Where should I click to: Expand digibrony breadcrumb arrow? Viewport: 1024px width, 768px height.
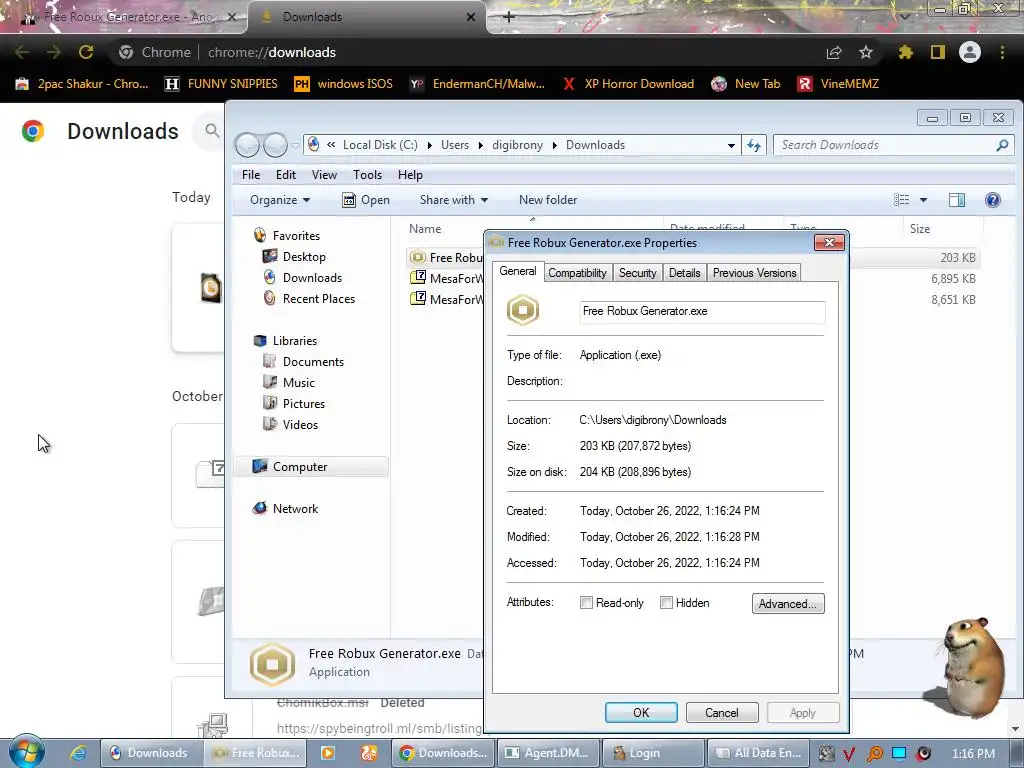pos(554,145)
